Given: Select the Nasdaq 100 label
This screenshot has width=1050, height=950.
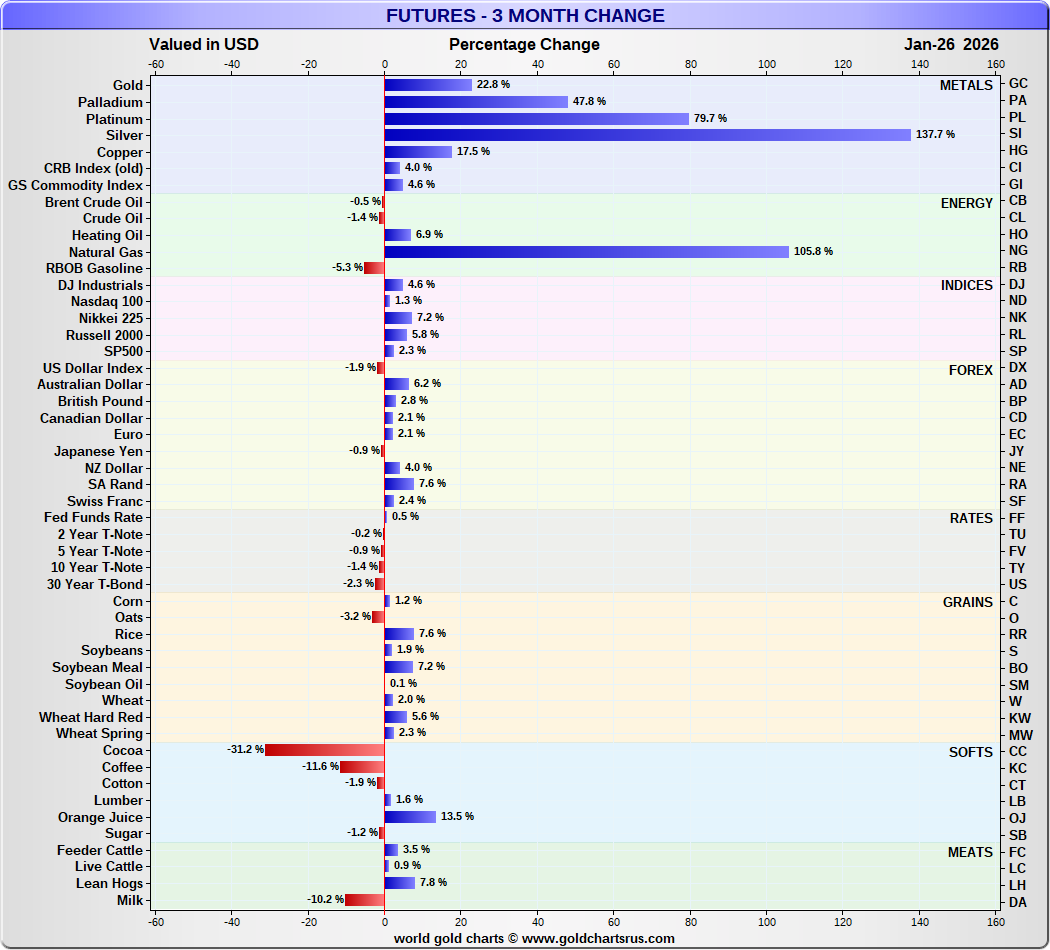Looking at the screenshot, I should [107, 301].
